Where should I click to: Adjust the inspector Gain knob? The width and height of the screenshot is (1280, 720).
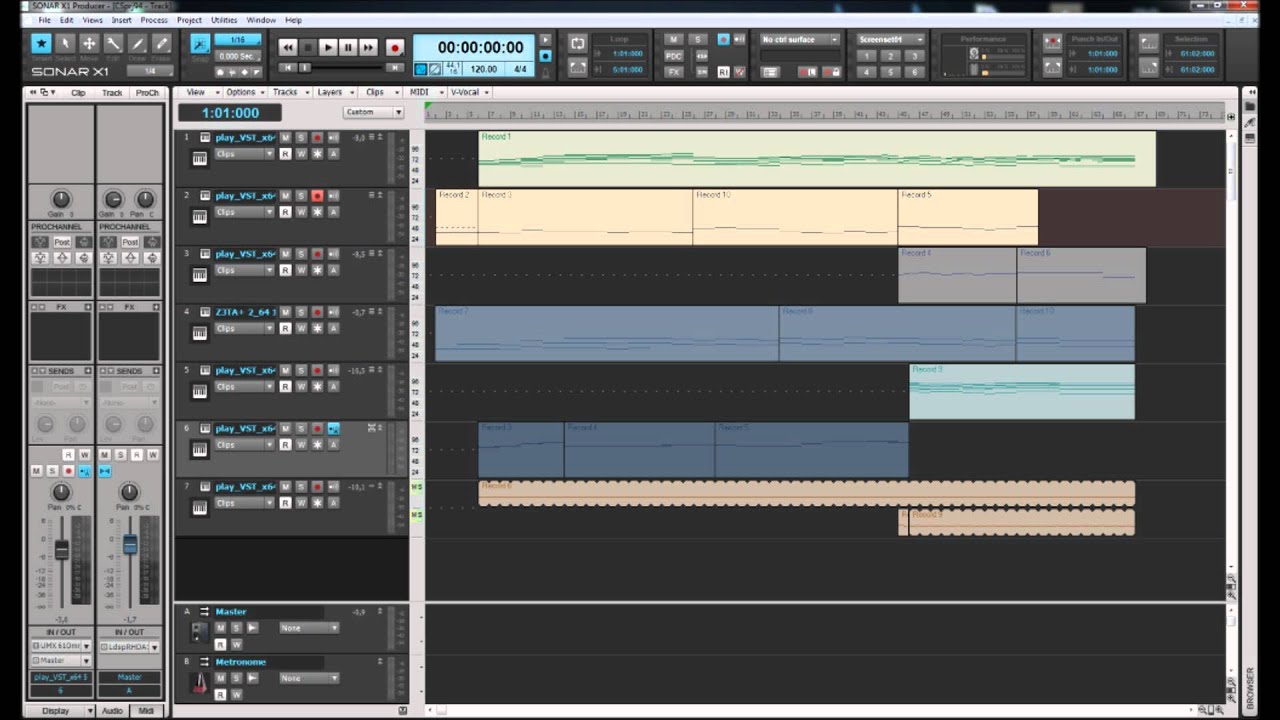[61, 199]
